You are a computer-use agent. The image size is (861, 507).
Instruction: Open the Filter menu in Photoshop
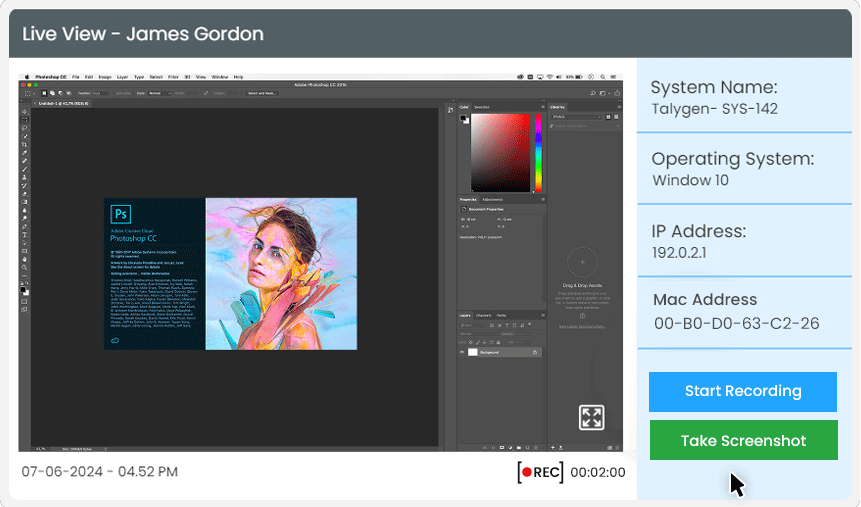tap(173, 77)
